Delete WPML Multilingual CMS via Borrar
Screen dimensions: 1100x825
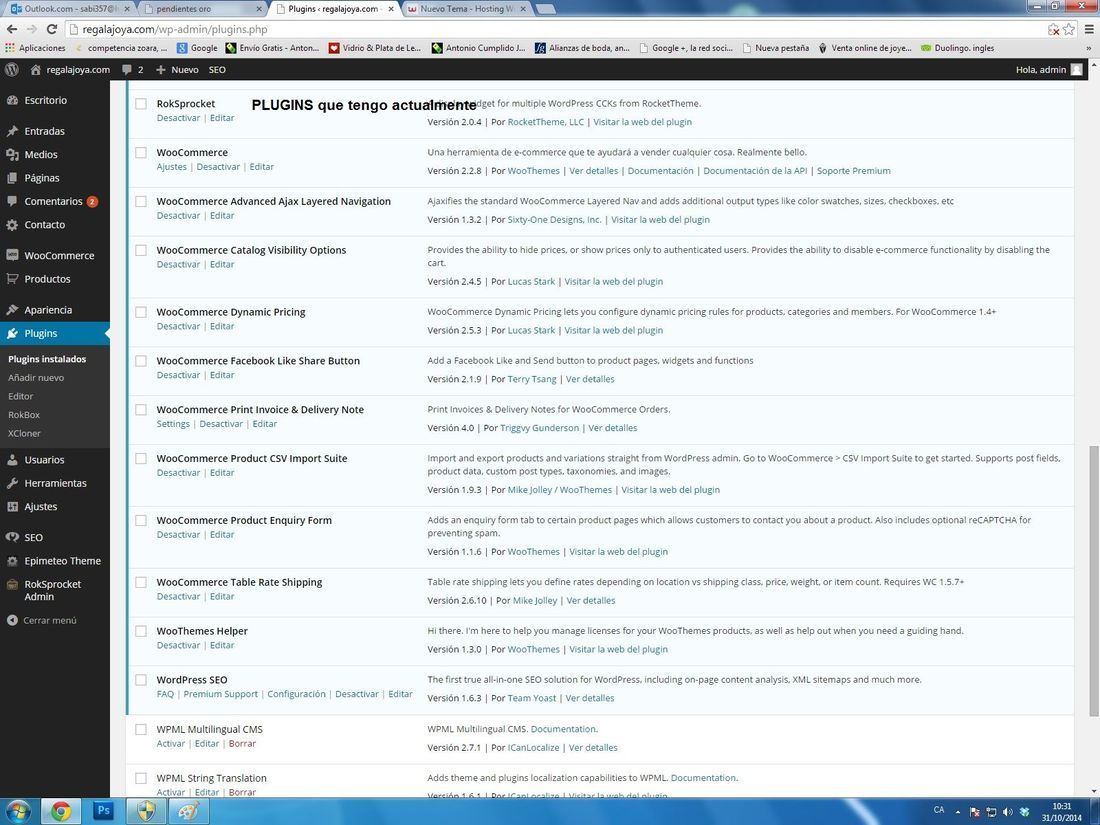click(242, 744)
